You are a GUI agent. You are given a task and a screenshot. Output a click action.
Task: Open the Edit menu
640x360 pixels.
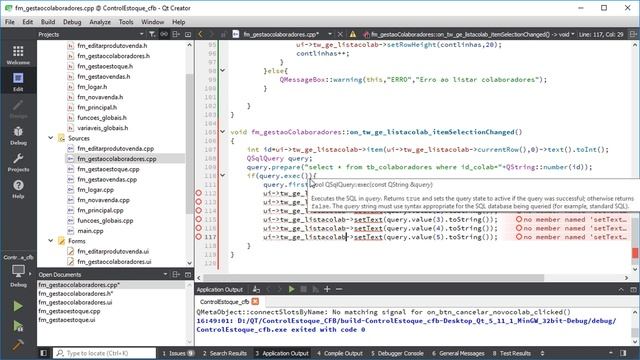28,22
